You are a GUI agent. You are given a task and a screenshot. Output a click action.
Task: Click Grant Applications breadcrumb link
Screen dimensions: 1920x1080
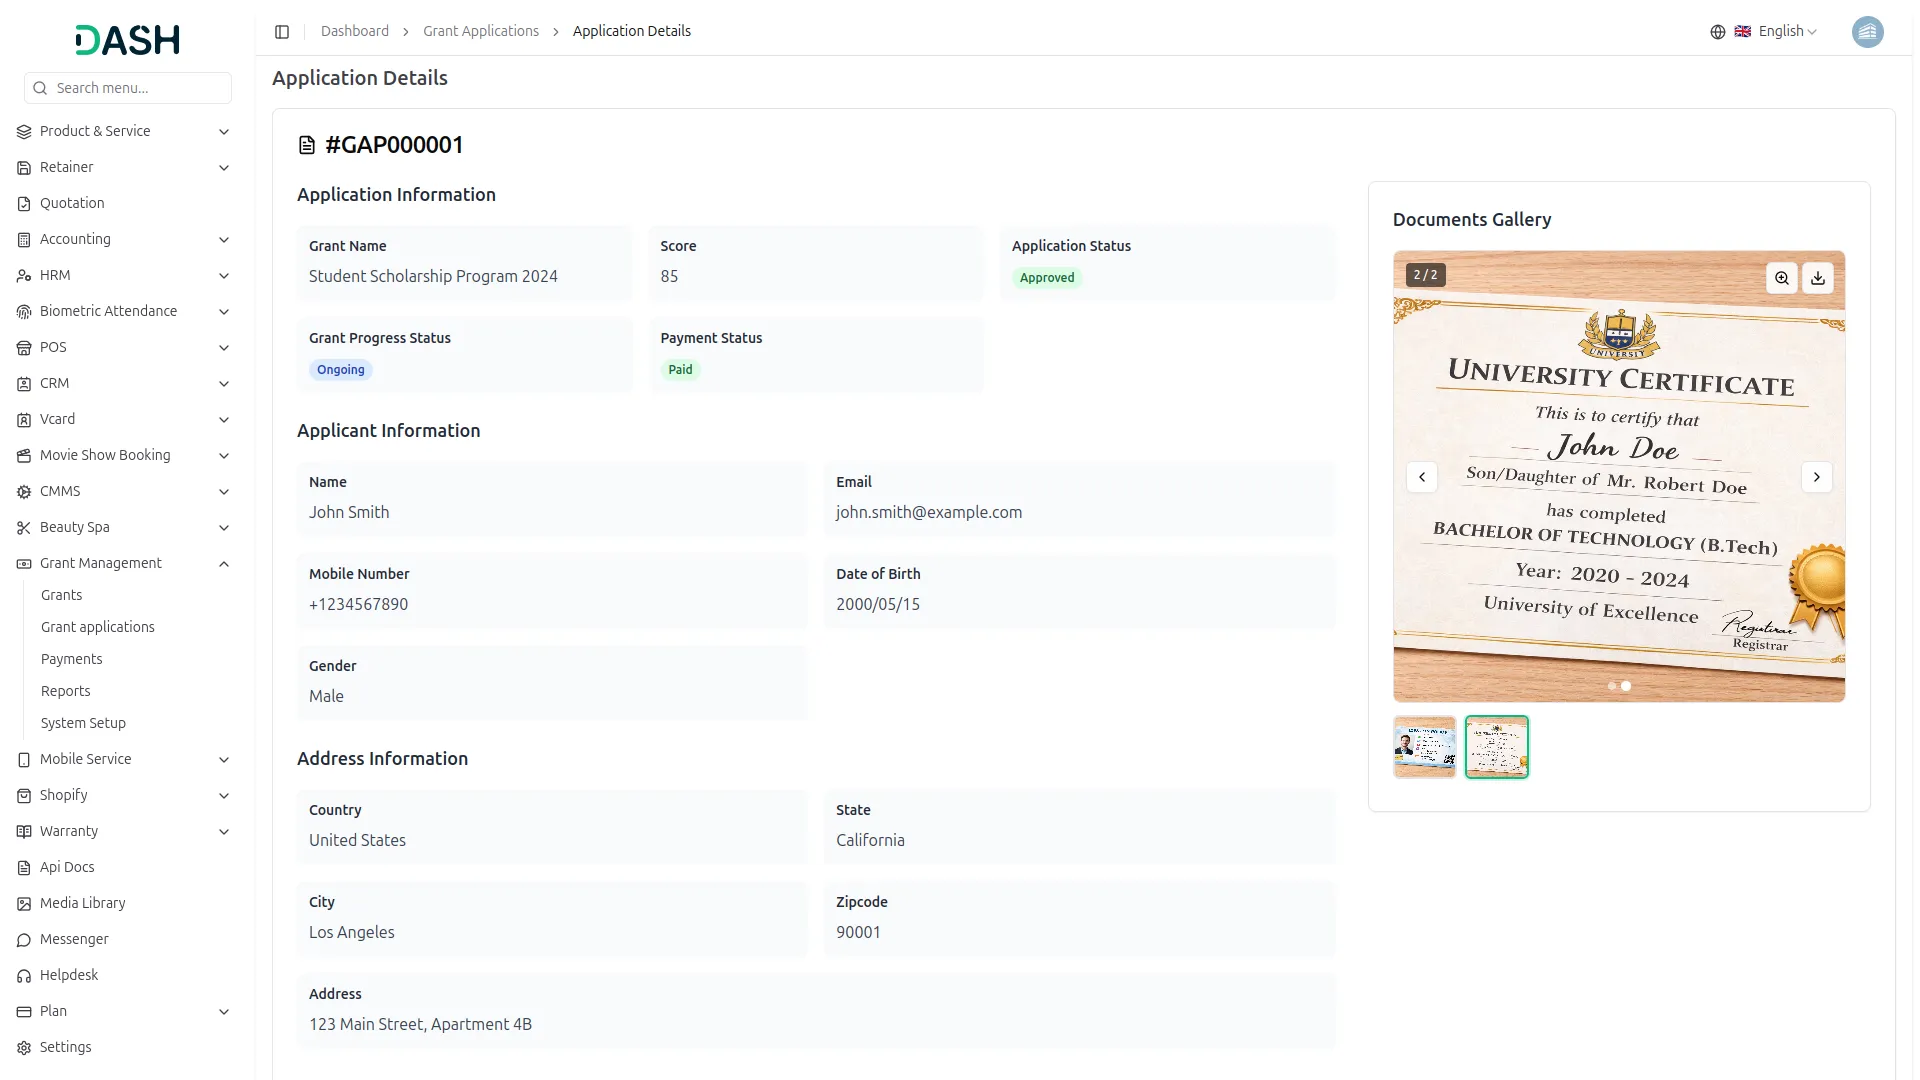480,32
